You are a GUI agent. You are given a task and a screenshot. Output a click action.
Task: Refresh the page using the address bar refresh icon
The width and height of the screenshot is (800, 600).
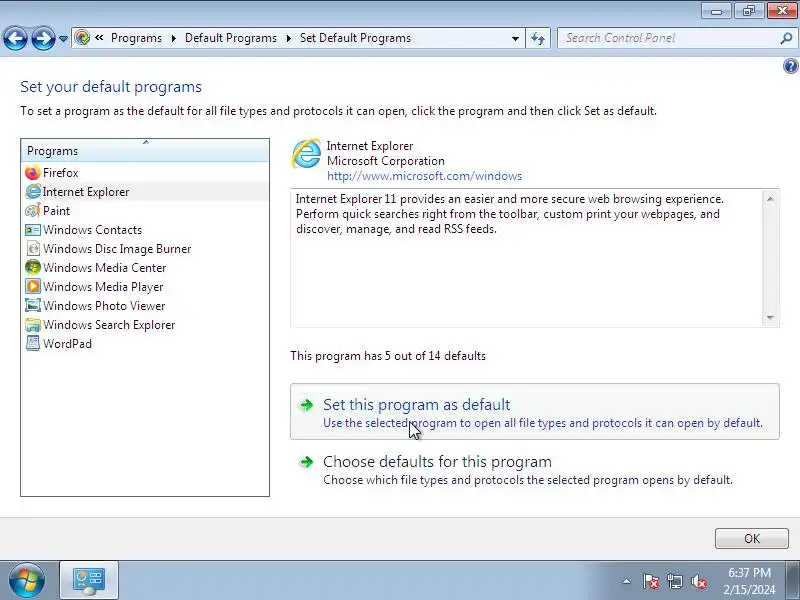point(538,38)
